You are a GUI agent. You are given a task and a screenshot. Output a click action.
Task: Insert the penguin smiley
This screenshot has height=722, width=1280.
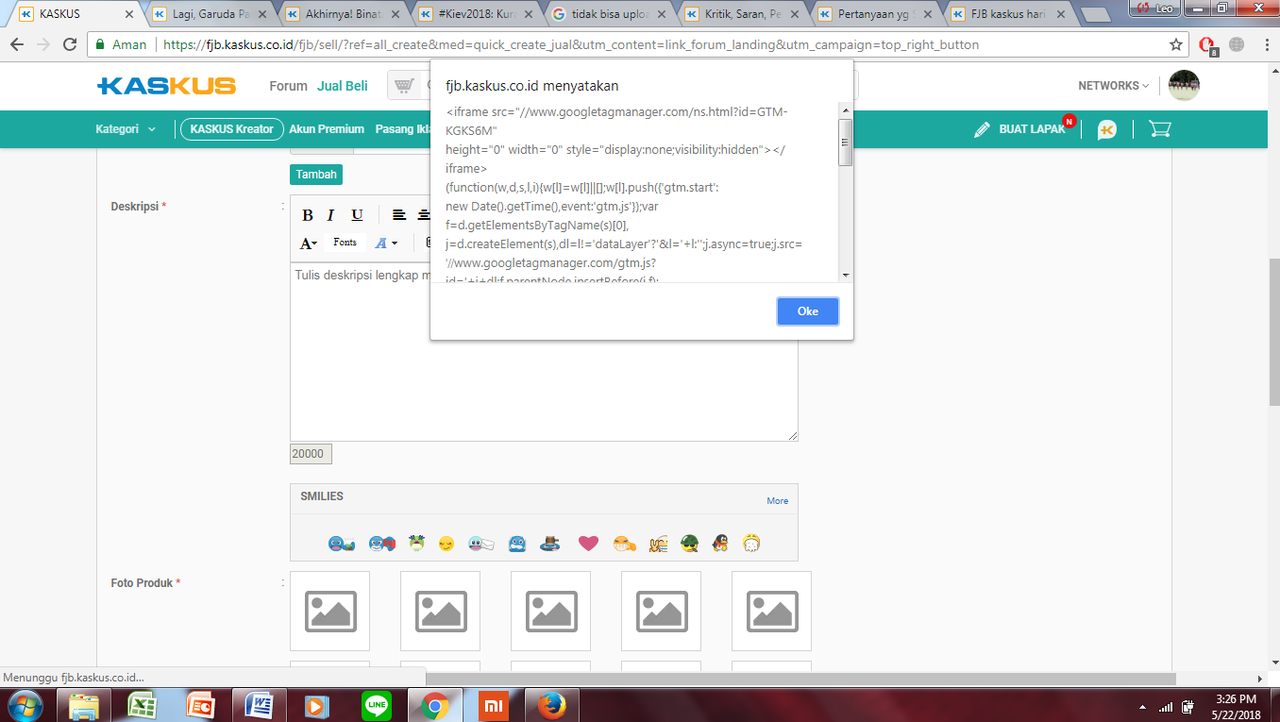pyautogui.click(x=719, y=543)
